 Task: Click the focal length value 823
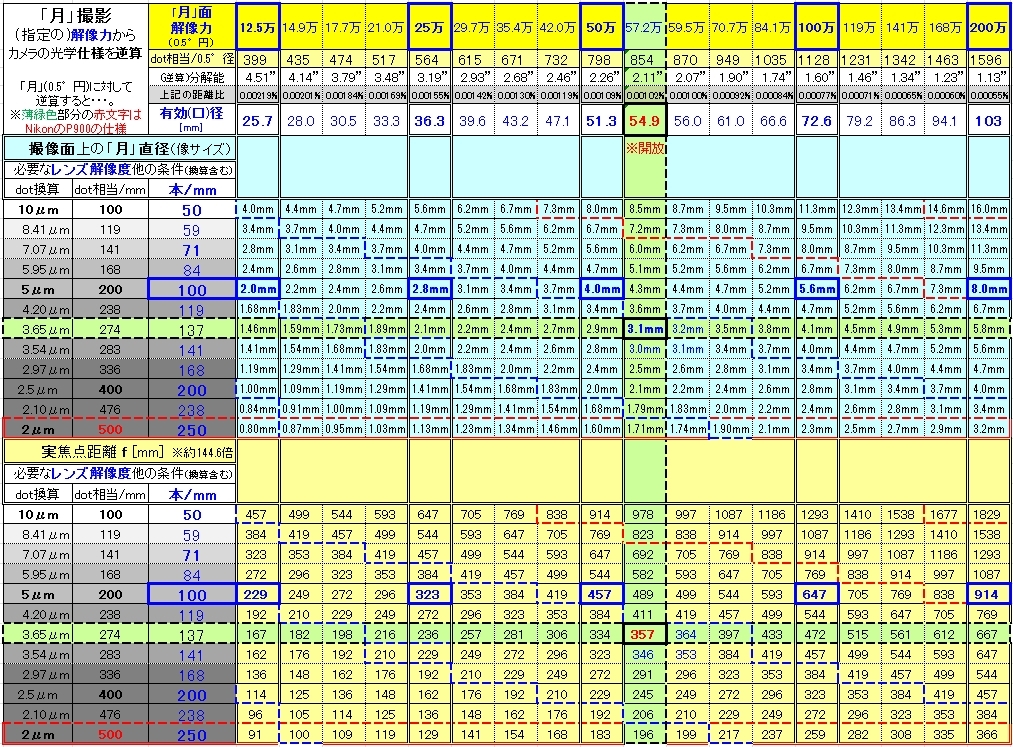pos(644,535)
